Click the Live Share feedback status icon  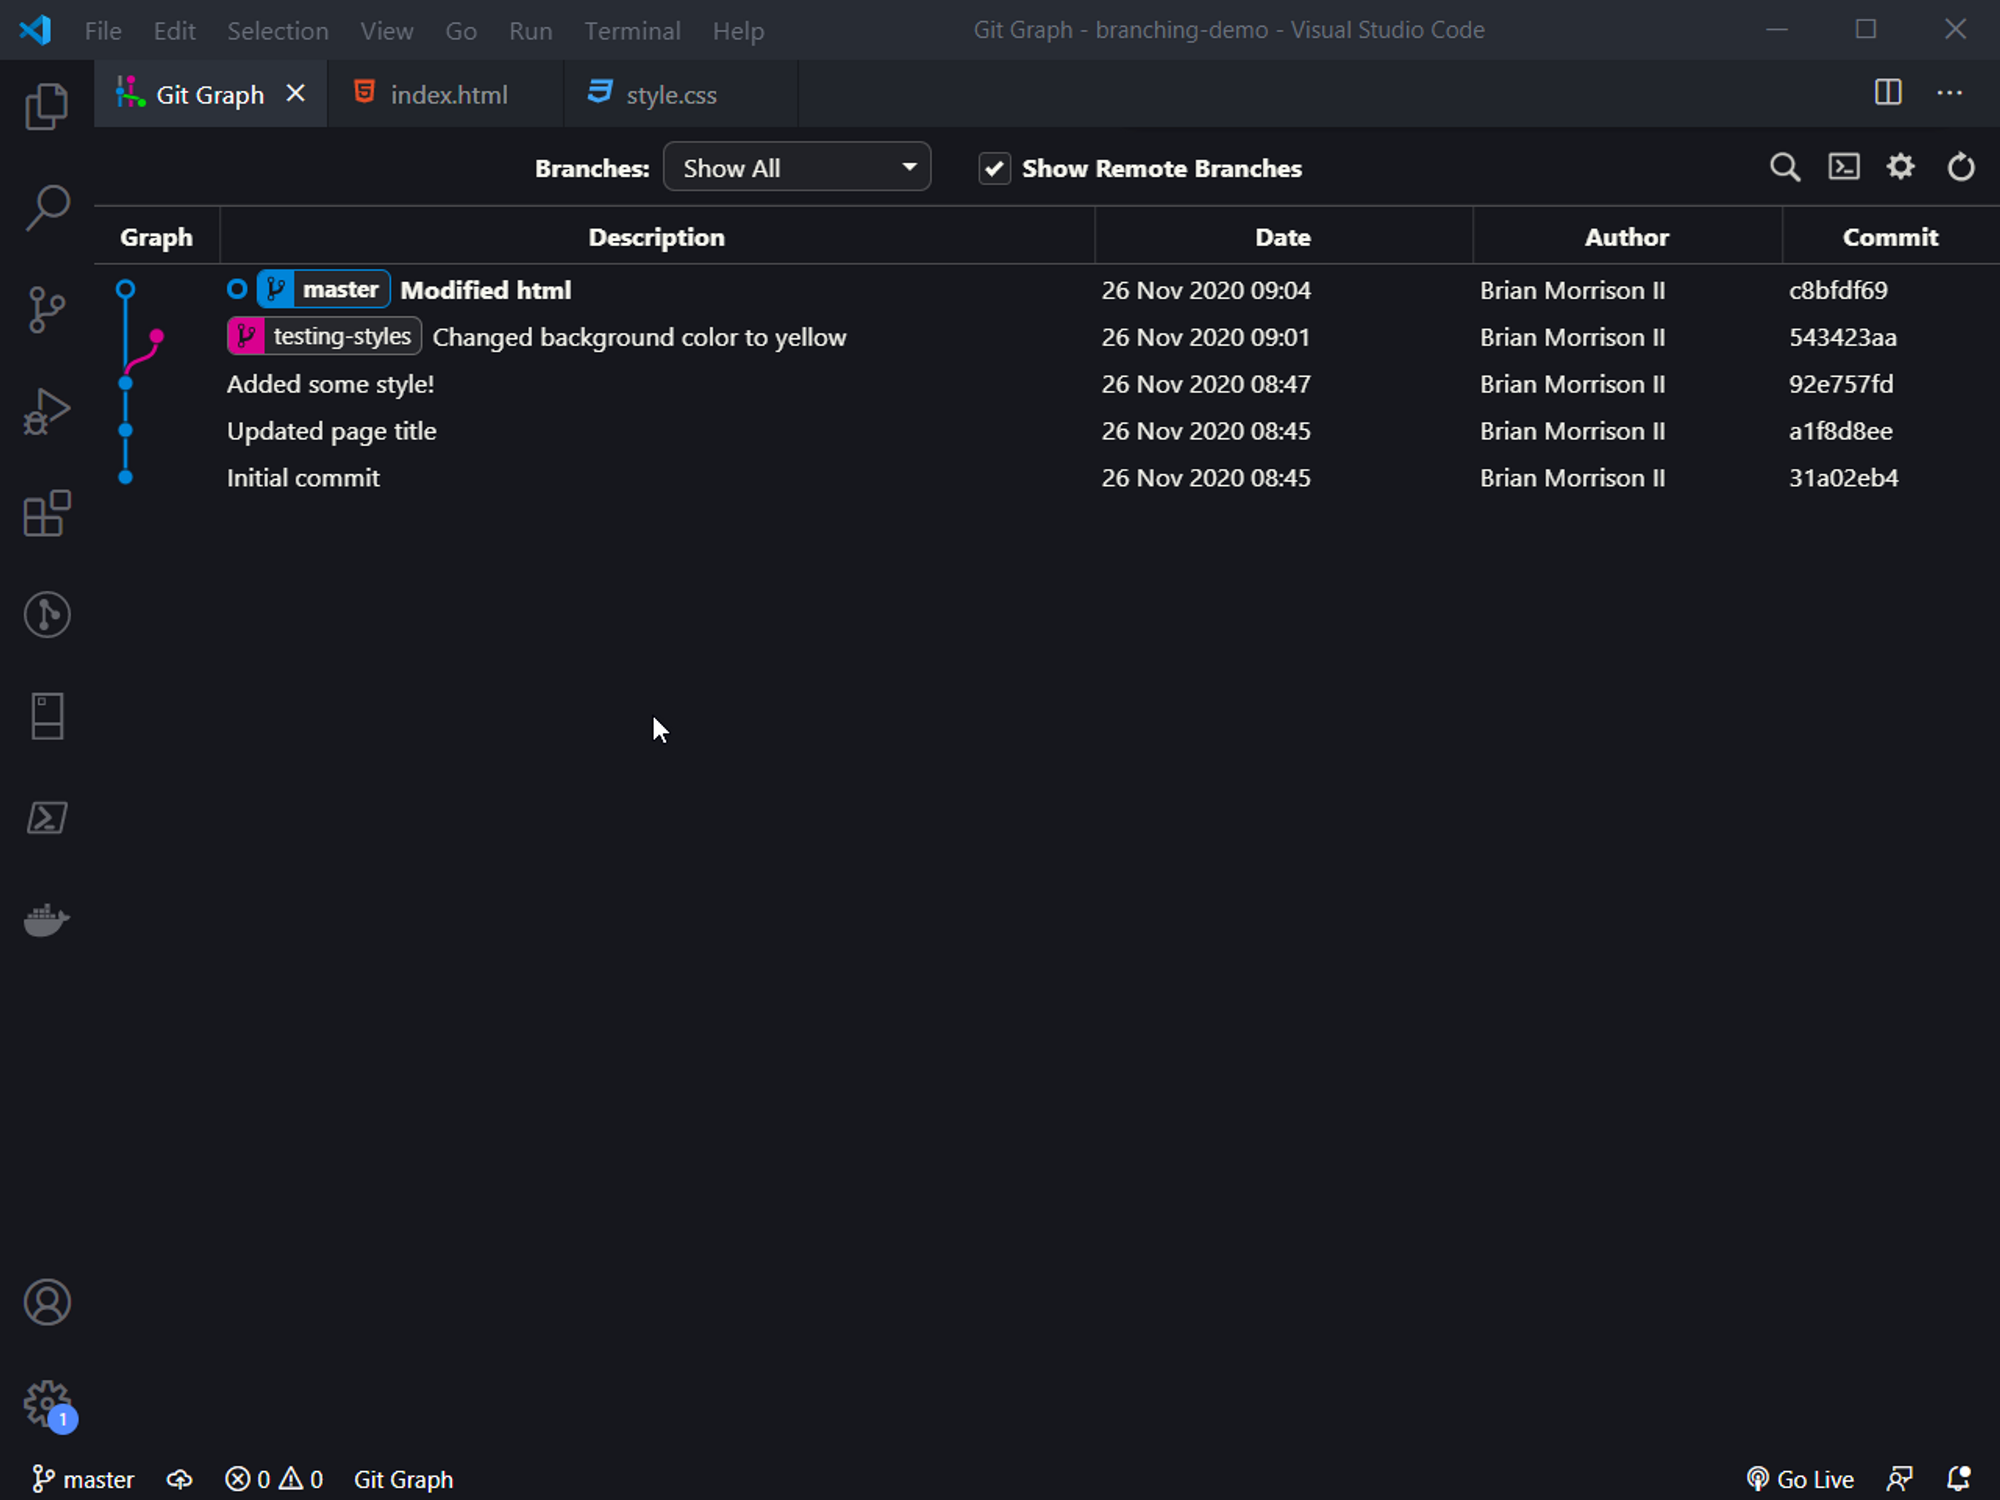1900,1479
